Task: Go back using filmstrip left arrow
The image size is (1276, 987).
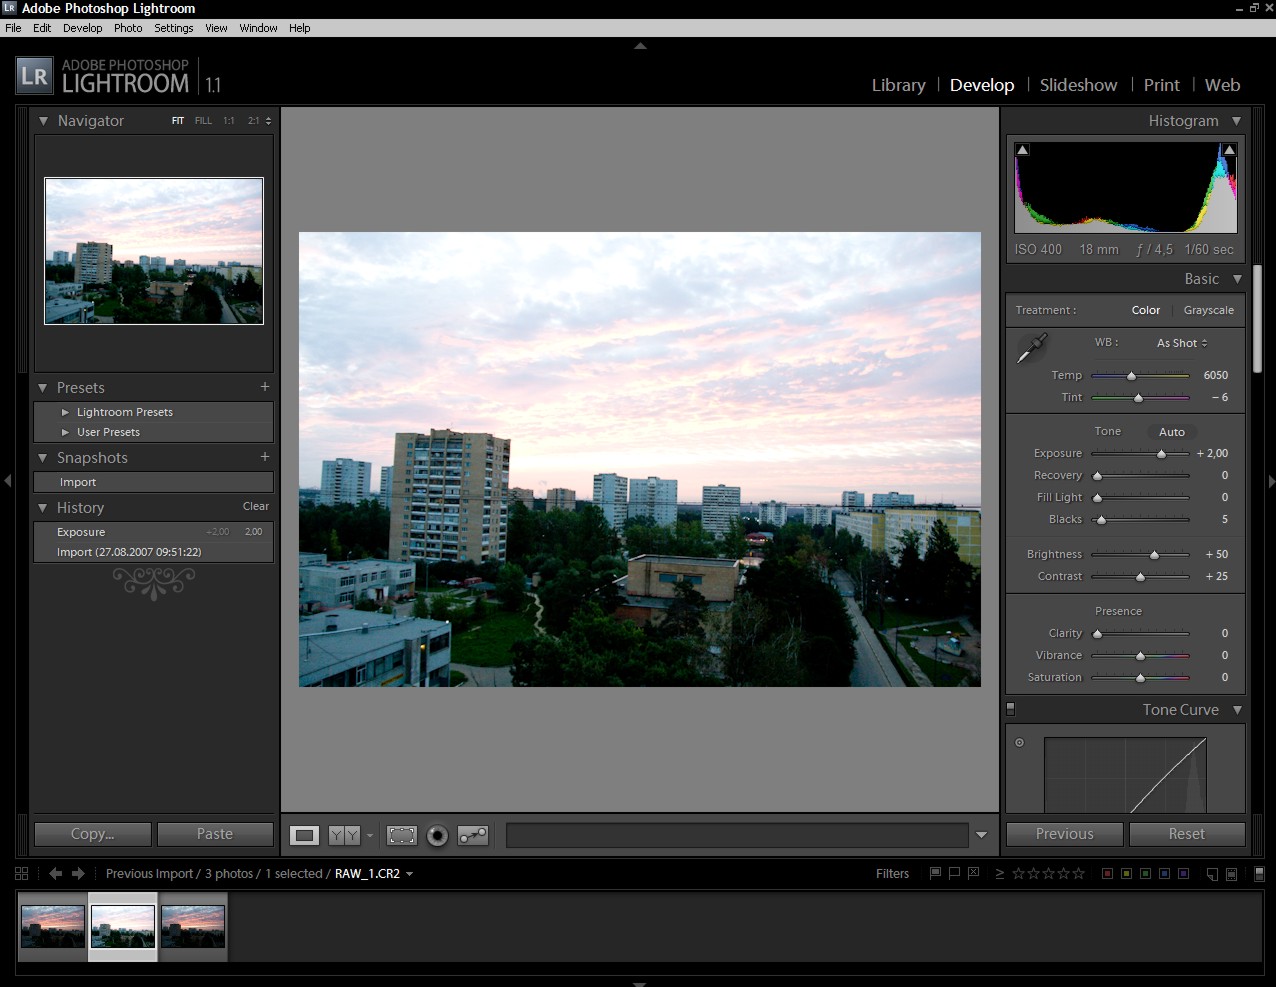Action: point(55,873)
